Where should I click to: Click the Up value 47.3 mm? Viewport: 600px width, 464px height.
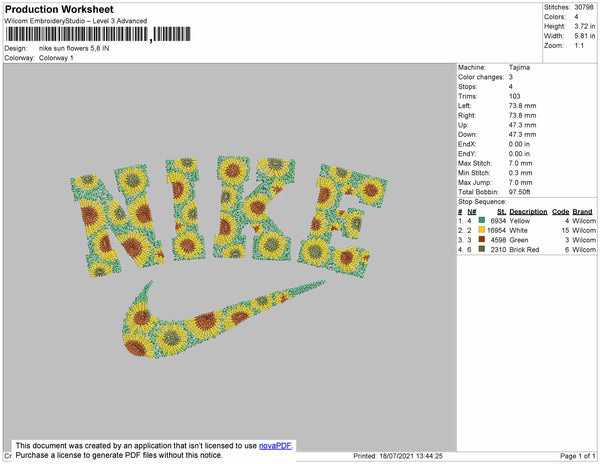(x=522, y=125)
